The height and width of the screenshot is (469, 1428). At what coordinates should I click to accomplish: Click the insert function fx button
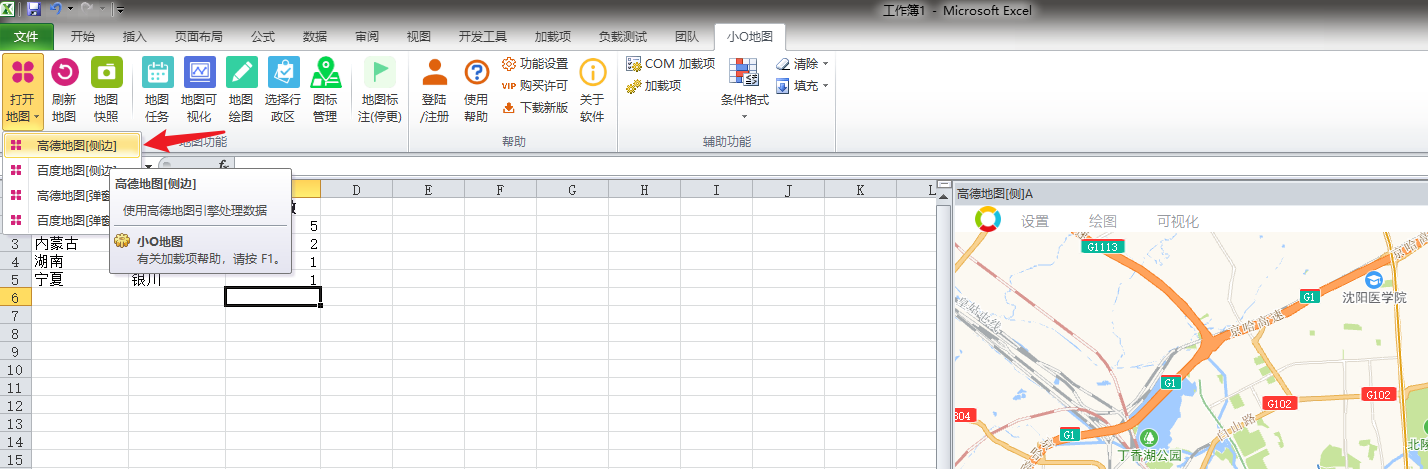click(224, 165)
